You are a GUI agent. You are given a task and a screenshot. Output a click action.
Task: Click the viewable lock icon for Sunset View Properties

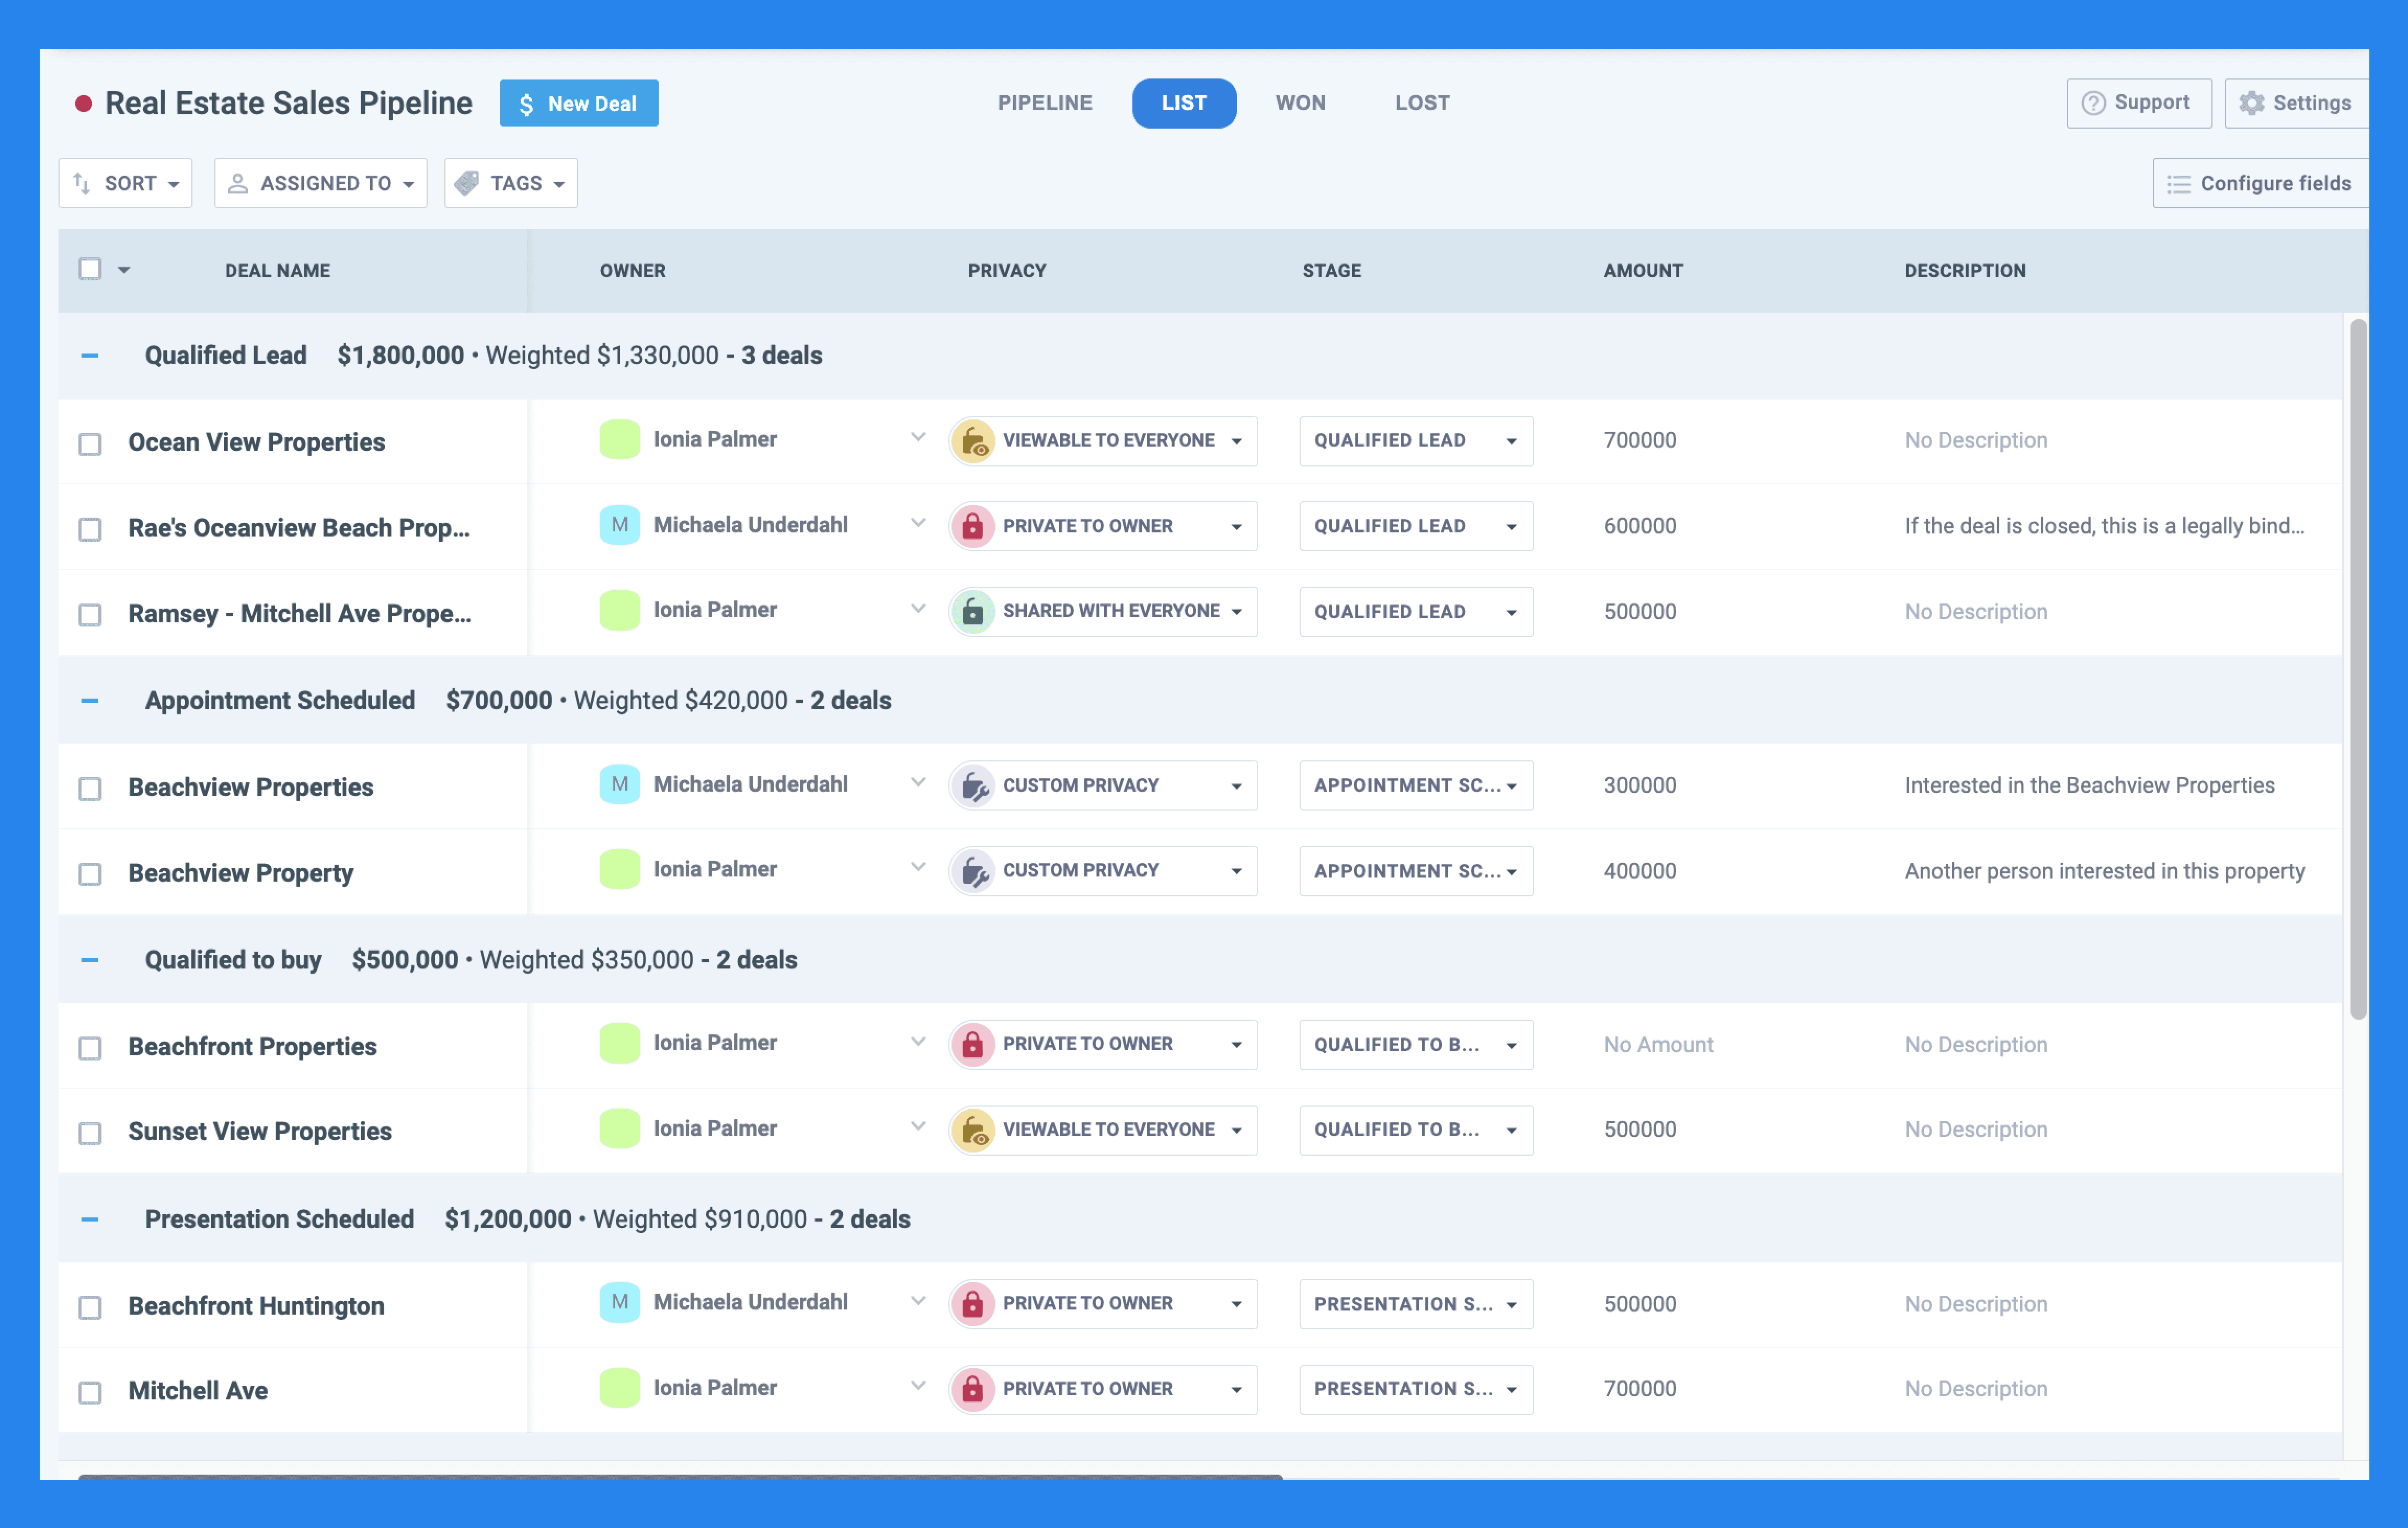pyautogui.click(x=972, y=1130)
